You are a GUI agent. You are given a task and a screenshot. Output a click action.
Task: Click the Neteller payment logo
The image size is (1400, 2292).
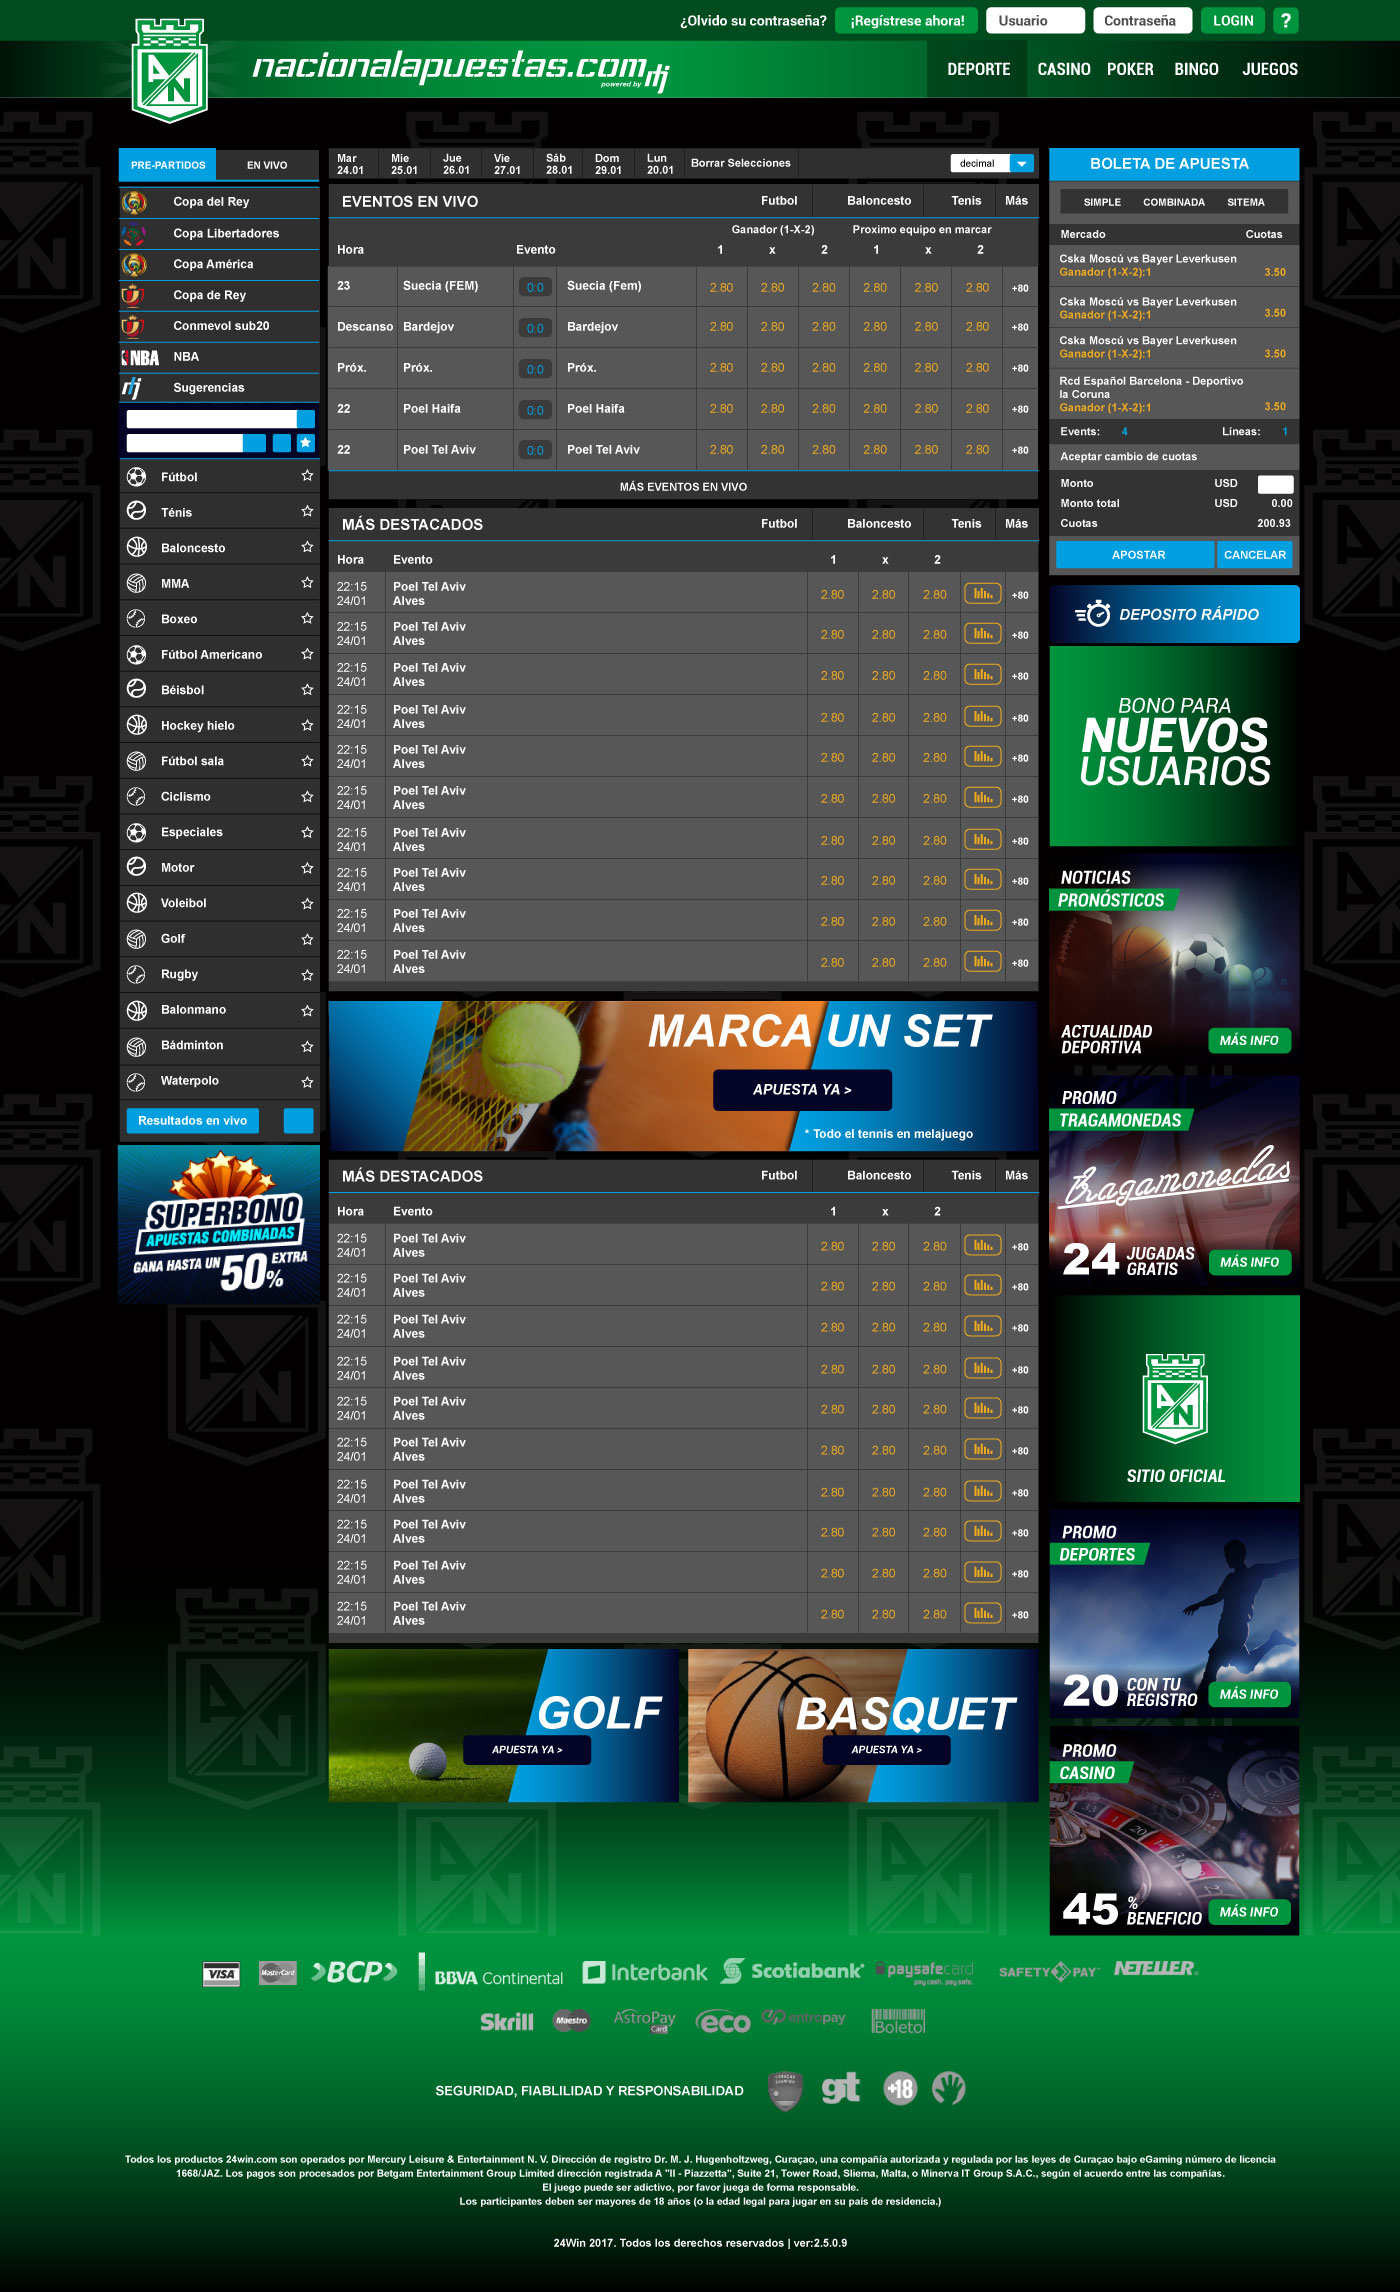pos(1155,1968)
